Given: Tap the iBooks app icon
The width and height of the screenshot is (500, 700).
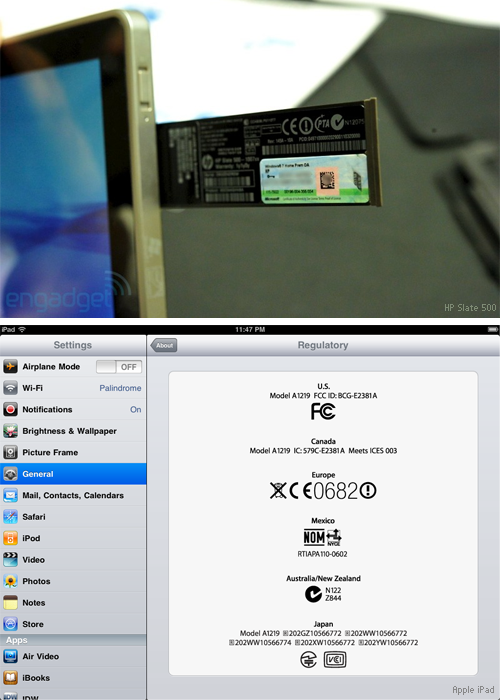Looking at the screenshot, I should pyautogui.click(x=10, y=678).
